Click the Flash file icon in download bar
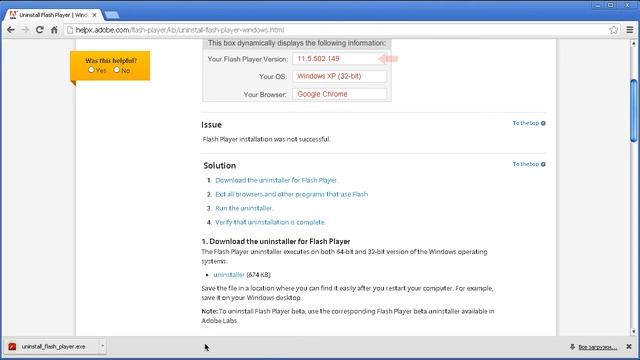 click(x=12, y=347)
